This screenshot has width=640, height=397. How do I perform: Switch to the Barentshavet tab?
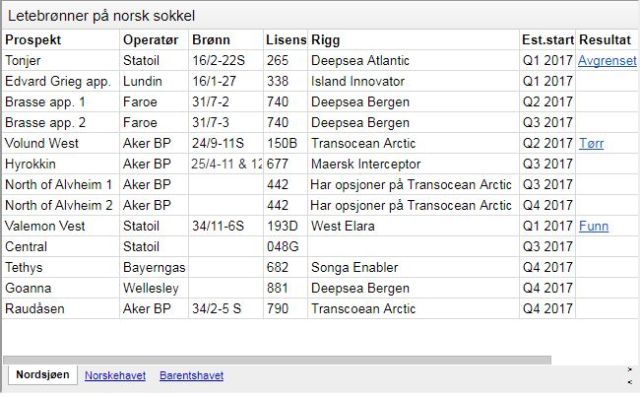click(191, 375)
